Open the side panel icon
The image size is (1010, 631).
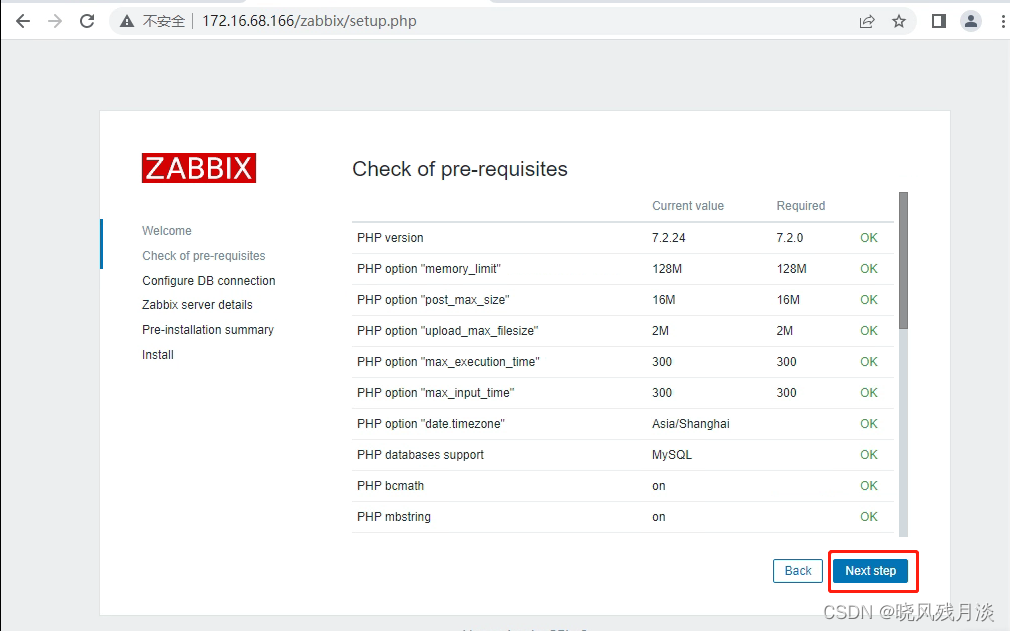939,21
